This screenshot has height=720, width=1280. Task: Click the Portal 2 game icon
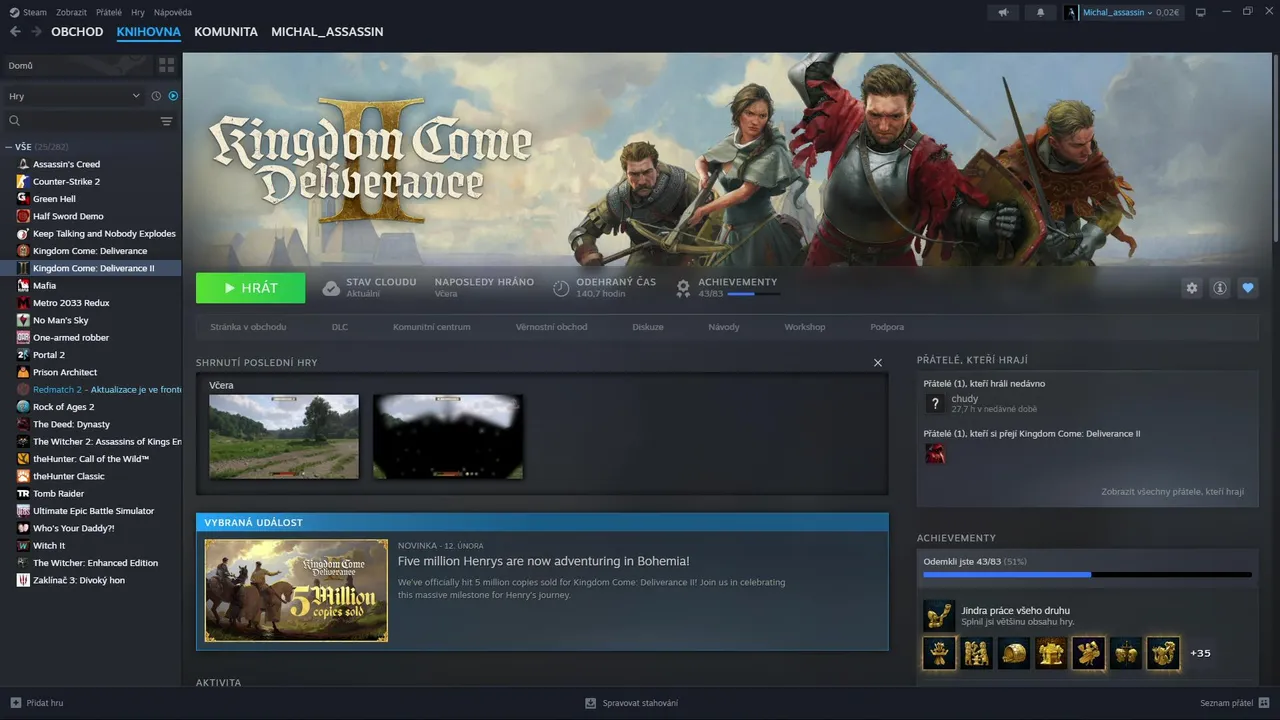click(23, 355)
